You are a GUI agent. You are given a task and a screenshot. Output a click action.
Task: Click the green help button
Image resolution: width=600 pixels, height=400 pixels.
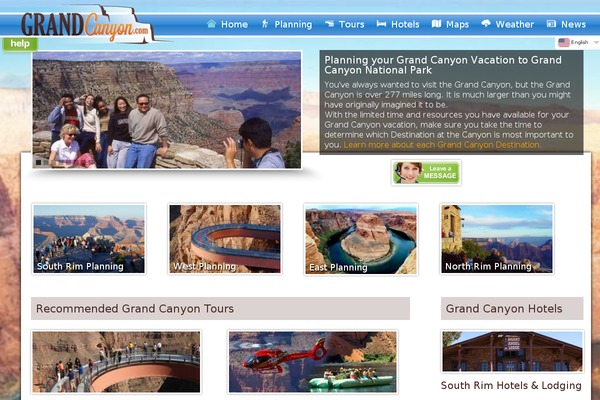[x=20, y=44]
